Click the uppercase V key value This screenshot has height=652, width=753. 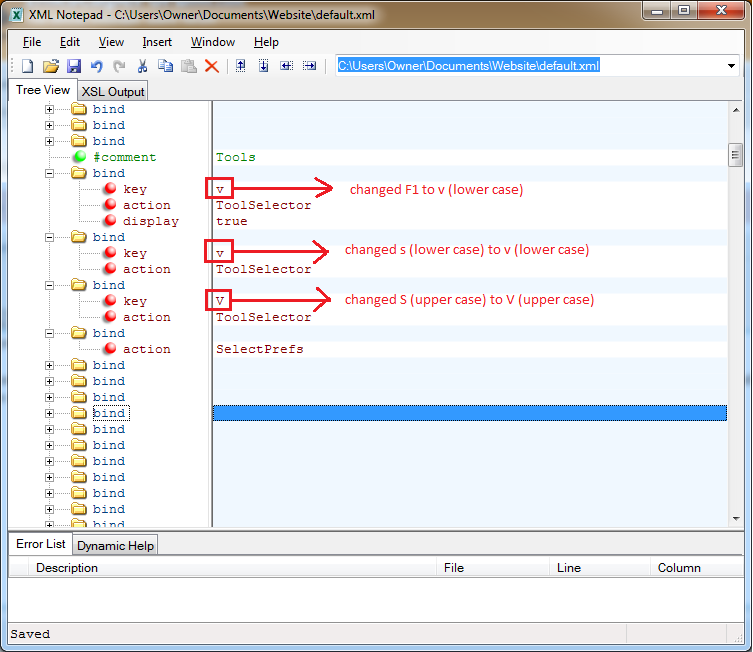point(220,301)
